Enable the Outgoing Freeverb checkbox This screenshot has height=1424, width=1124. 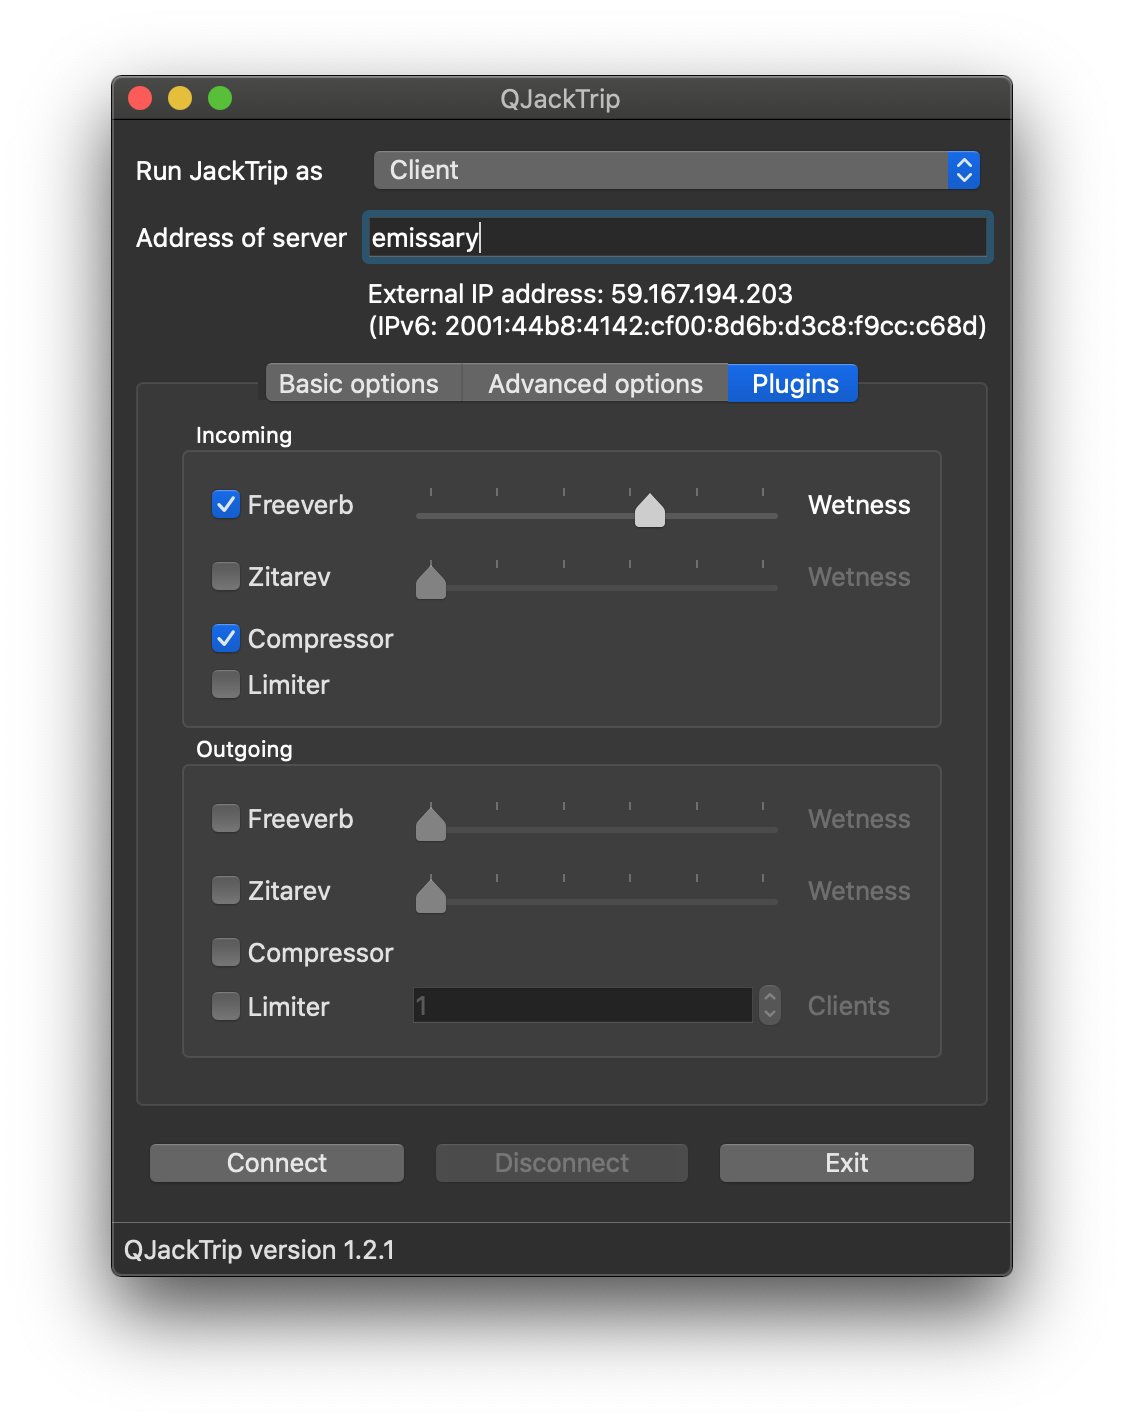[x=226, y=818]
